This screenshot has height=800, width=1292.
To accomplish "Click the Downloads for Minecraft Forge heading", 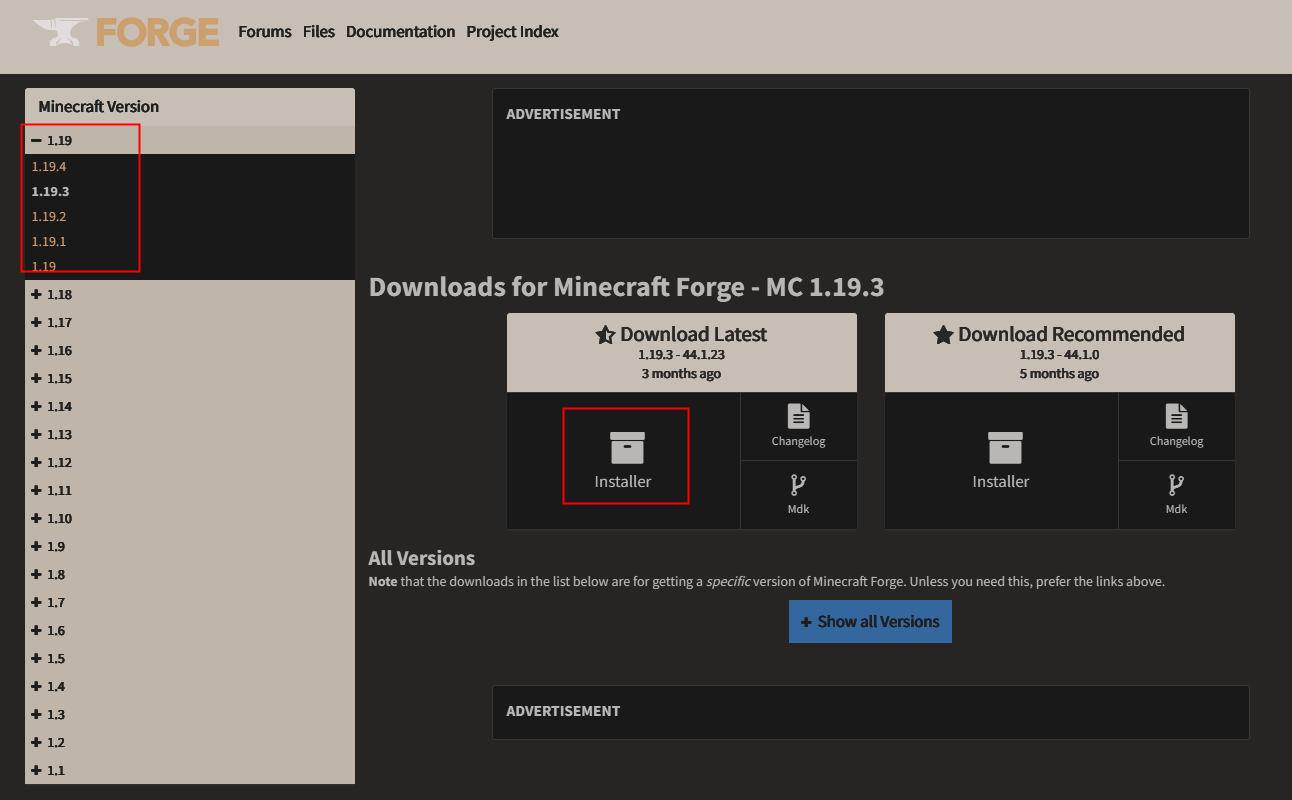I will (626, 288).
